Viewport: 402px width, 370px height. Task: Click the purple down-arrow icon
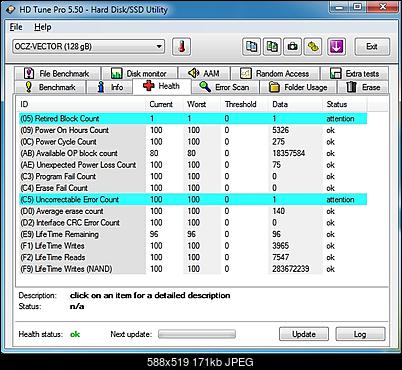coord(336,46)
